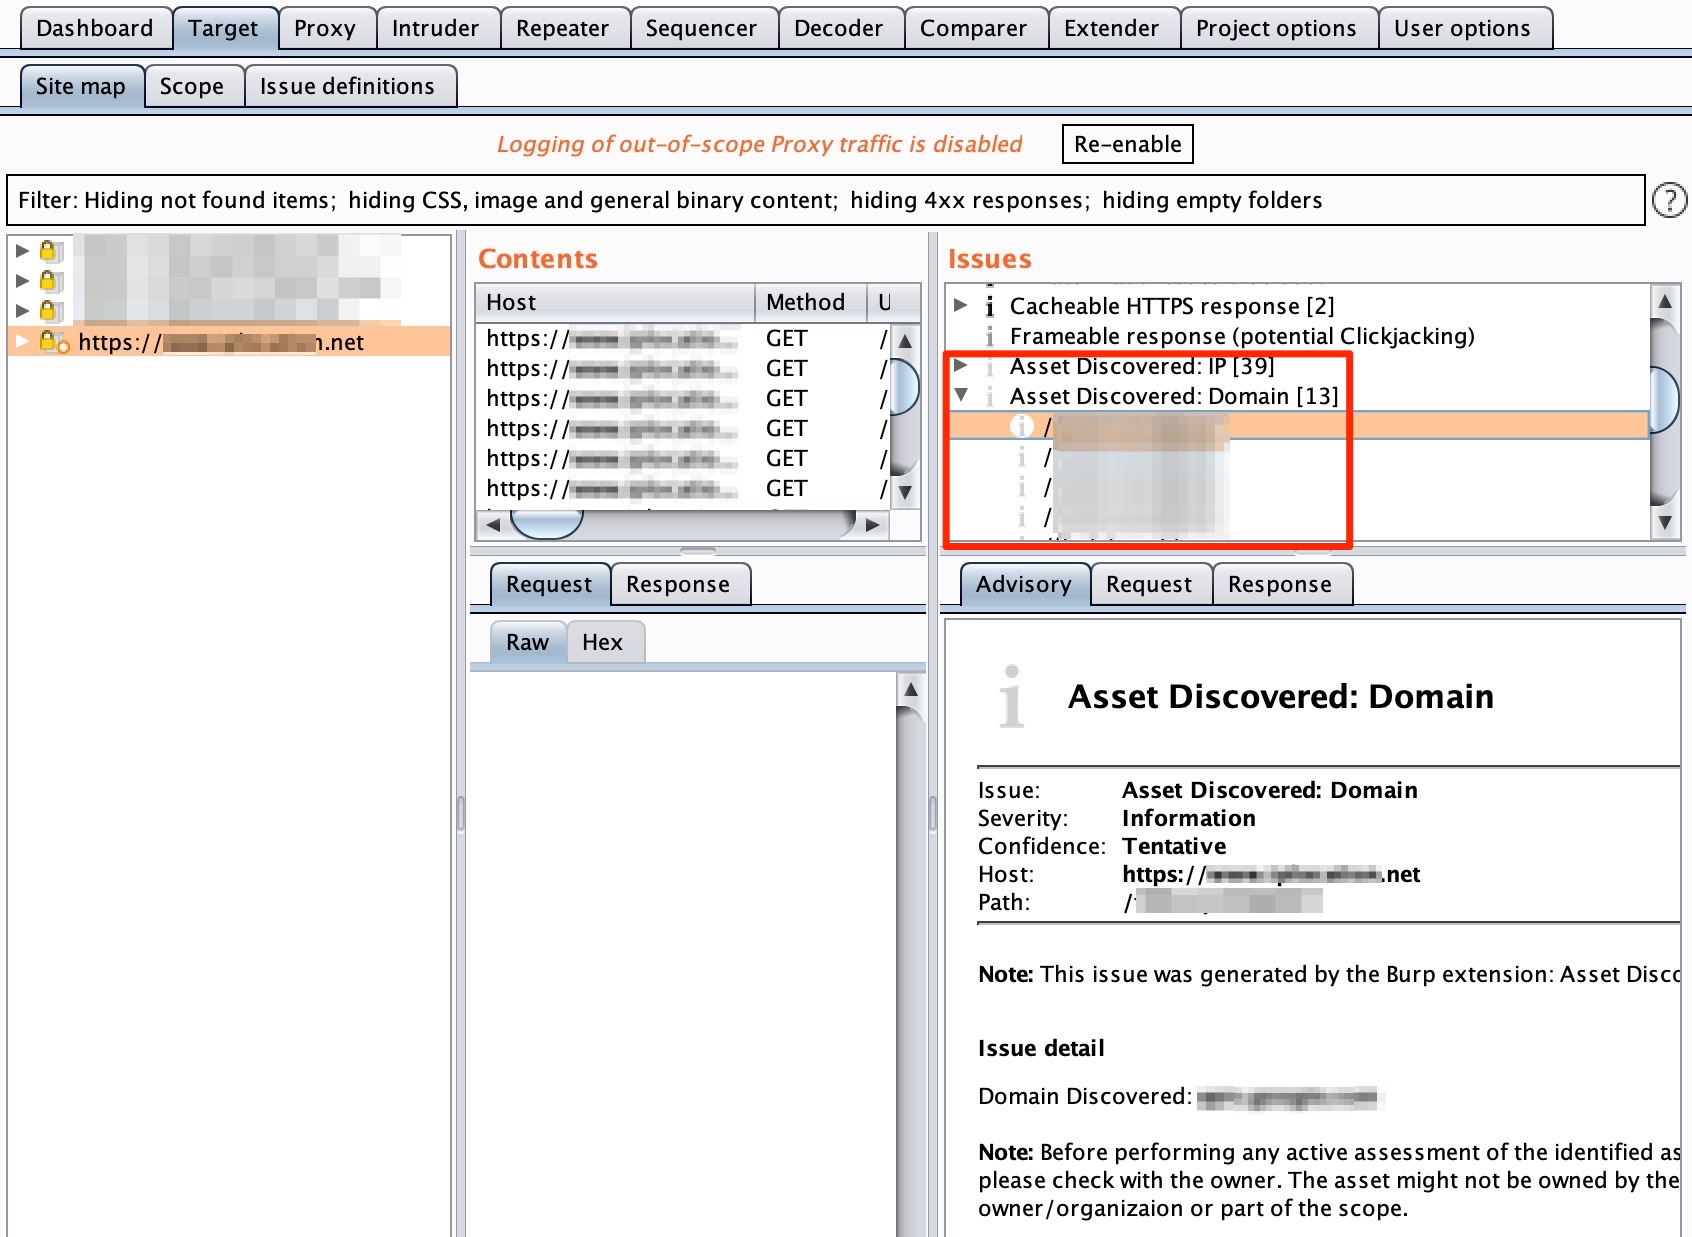Image resolution: width=1692 pixels, height=1237 pixels.
Task: Click the Confidence value Tentative
Action: [x=1174, y=846]
